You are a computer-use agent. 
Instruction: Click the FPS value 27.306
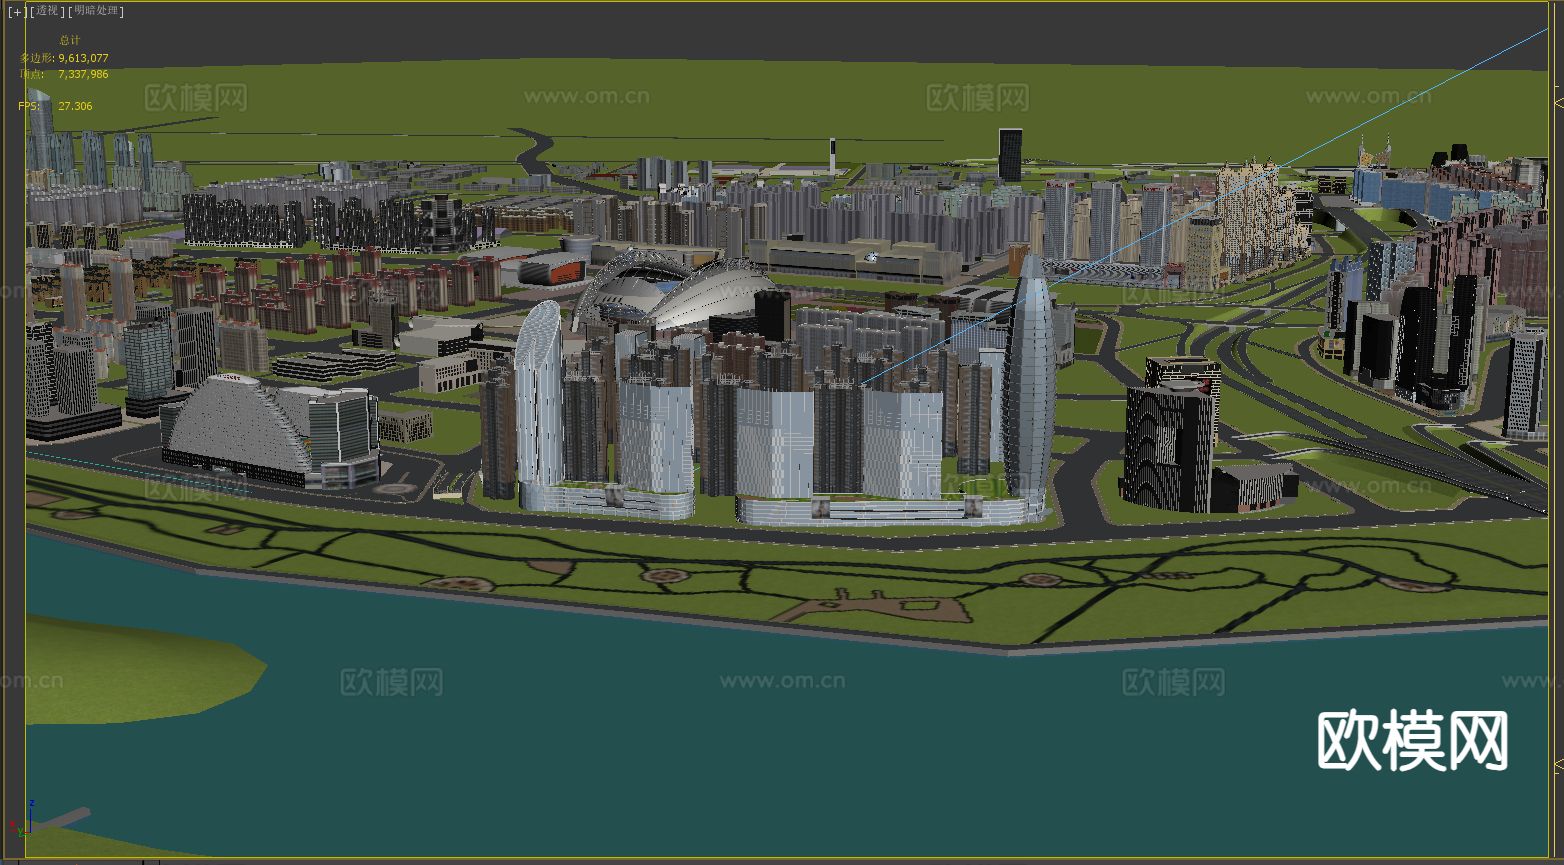point(75,106)
